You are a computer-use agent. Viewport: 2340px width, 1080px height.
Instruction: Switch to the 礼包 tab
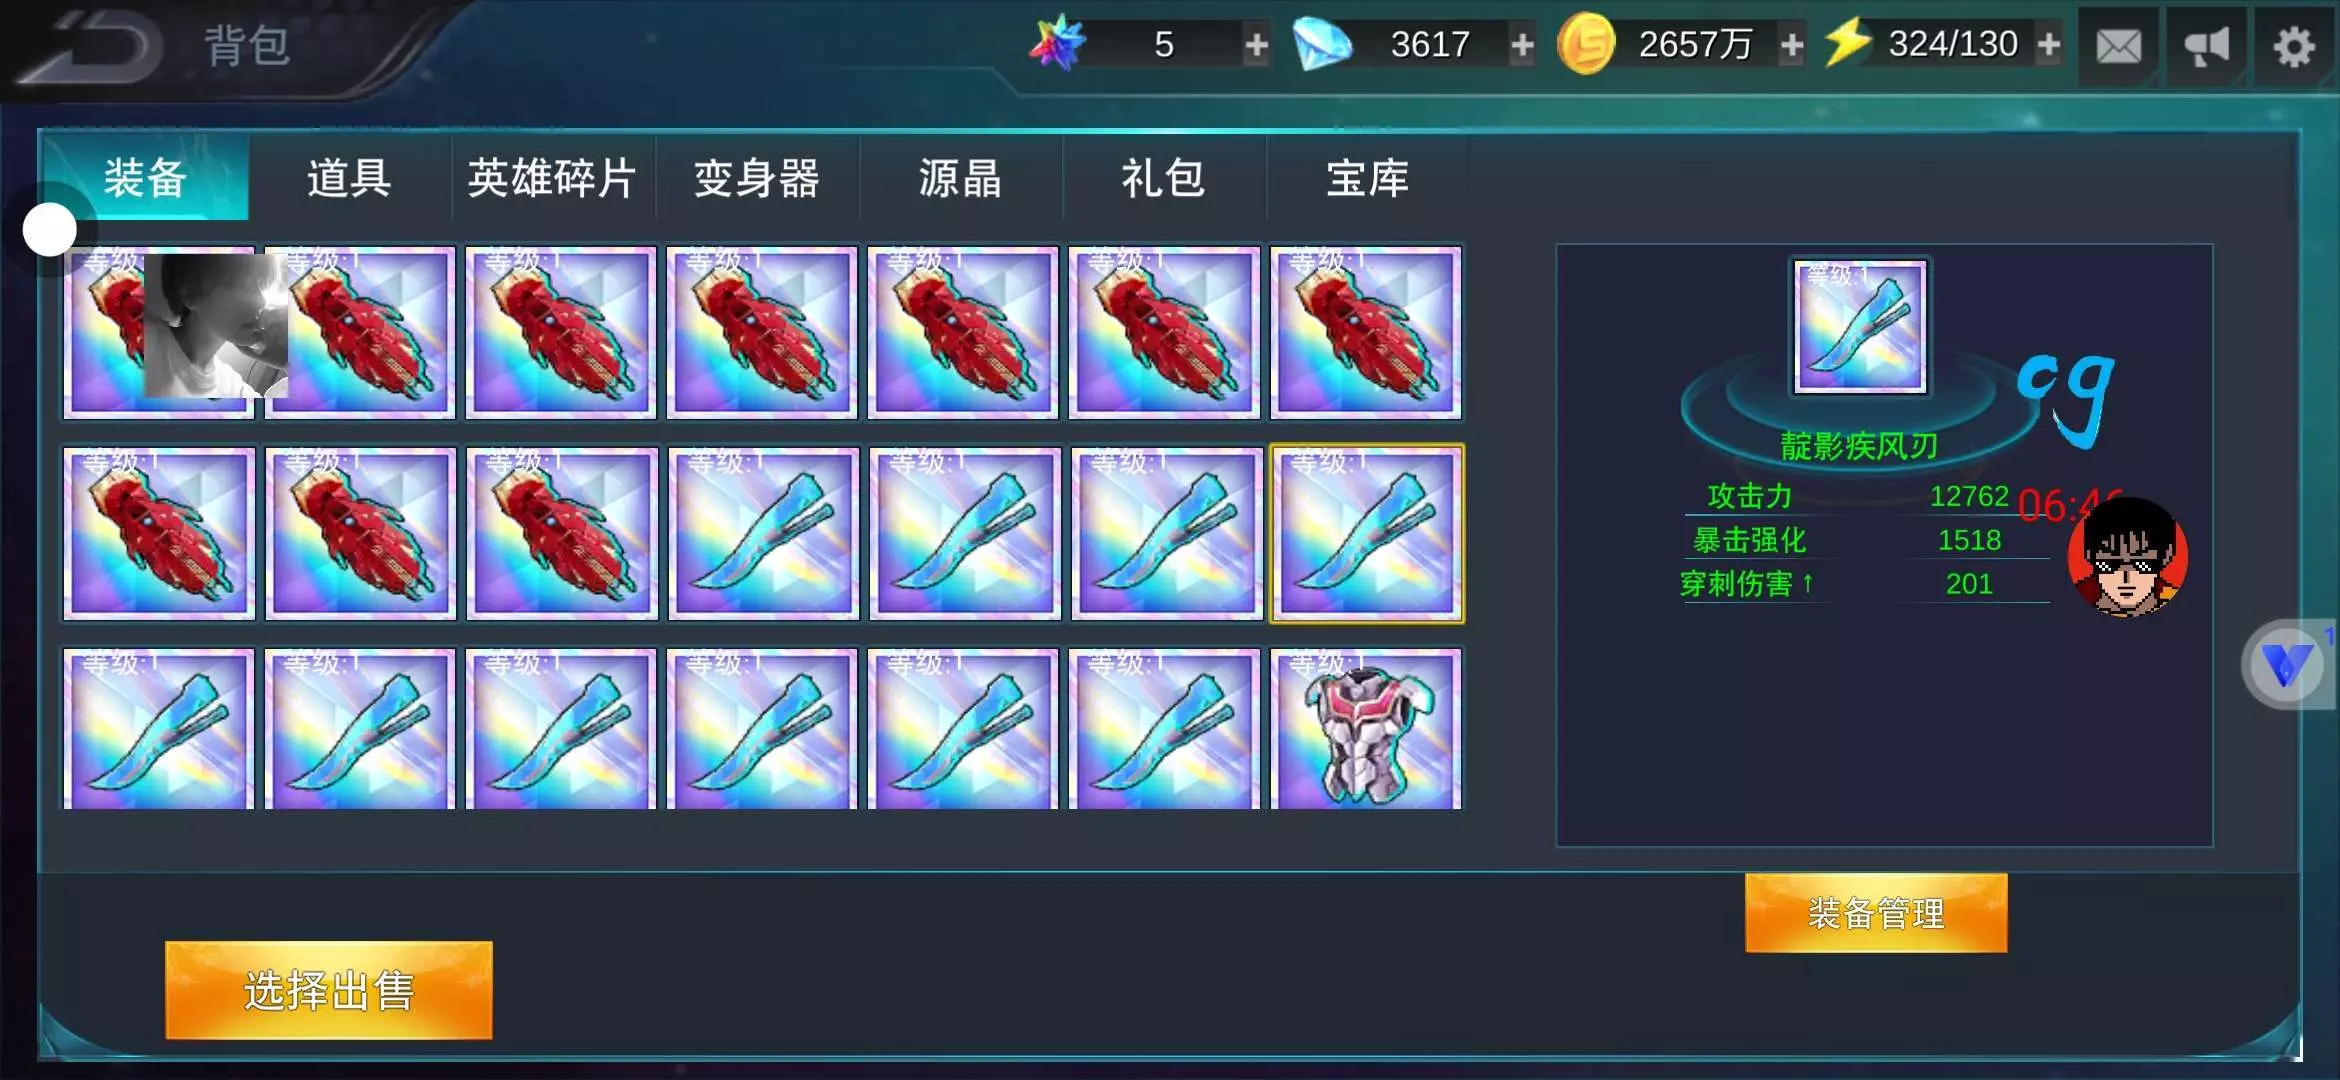(x=1163, y=179)
